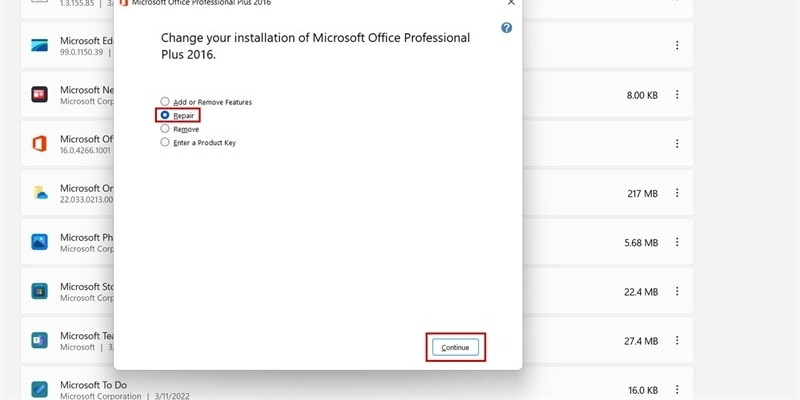Open more options for Microsoft Edge row
800x400 pixels.
pos(677,45)
